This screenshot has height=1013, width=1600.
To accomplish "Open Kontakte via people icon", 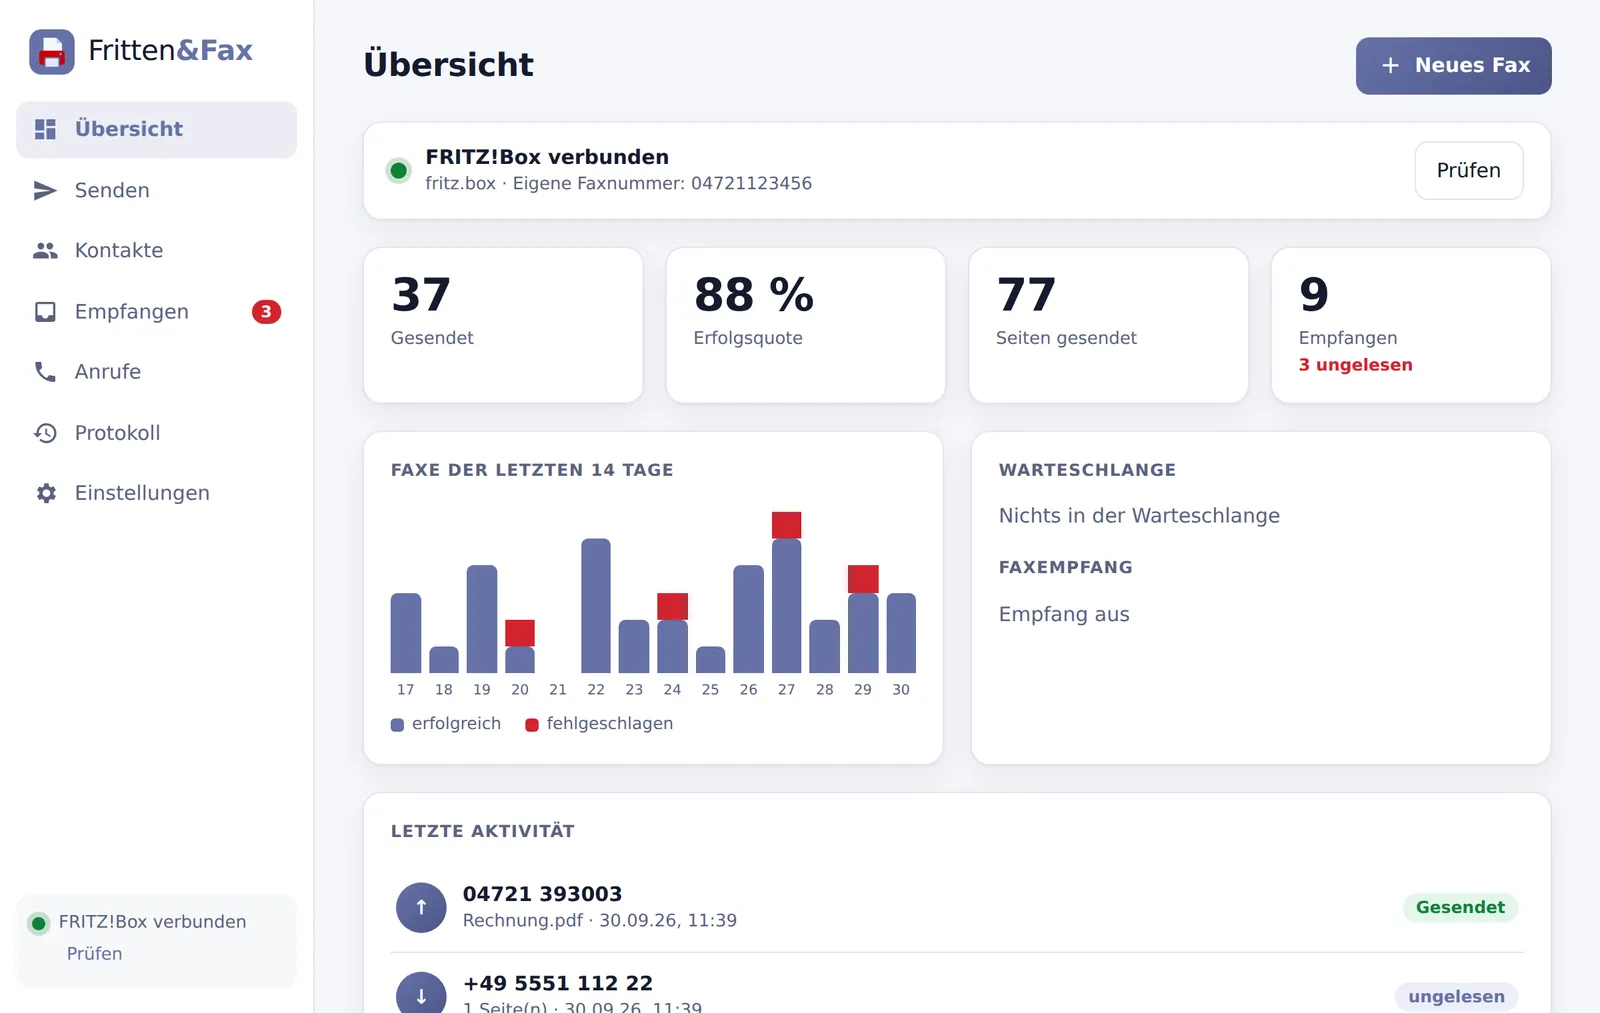I will pyautogui.click(x=45, y=251).
